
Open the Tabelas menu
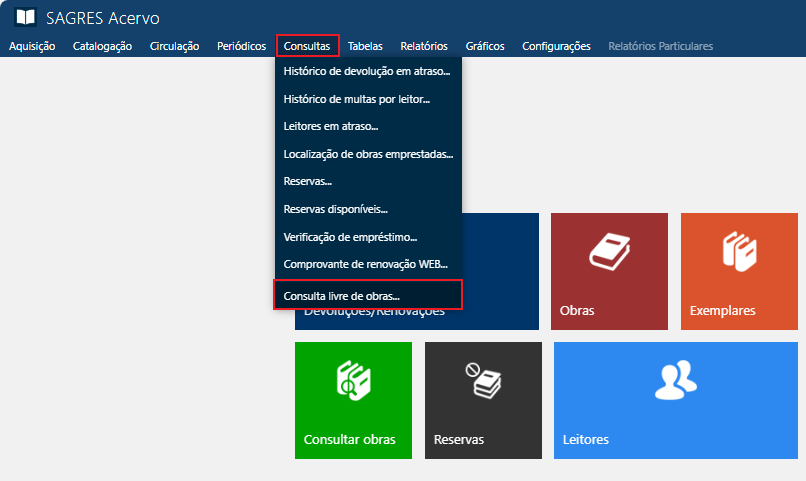[x=365, y=46]
